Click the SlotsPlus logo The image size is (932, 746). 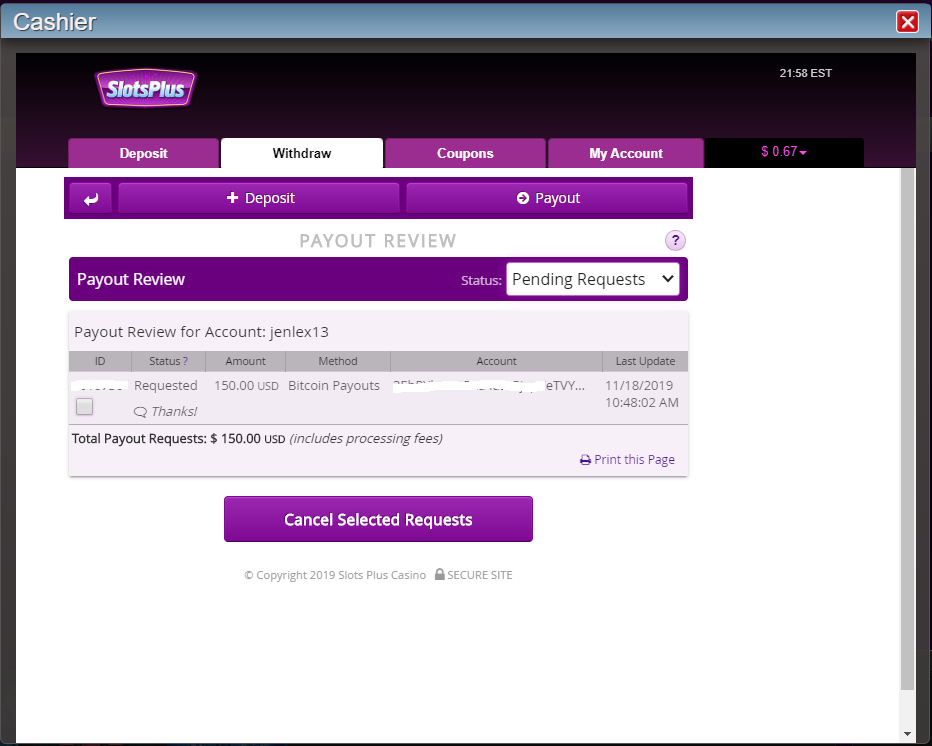pyautogui.click(x=146, y=89)
